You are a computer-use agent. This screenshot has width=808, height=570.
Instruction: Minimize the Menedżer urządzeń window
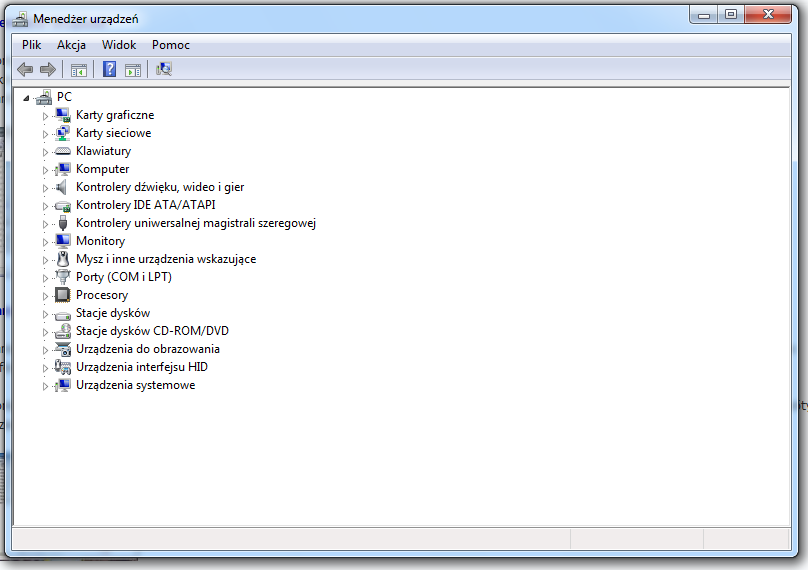coord(704,15)
